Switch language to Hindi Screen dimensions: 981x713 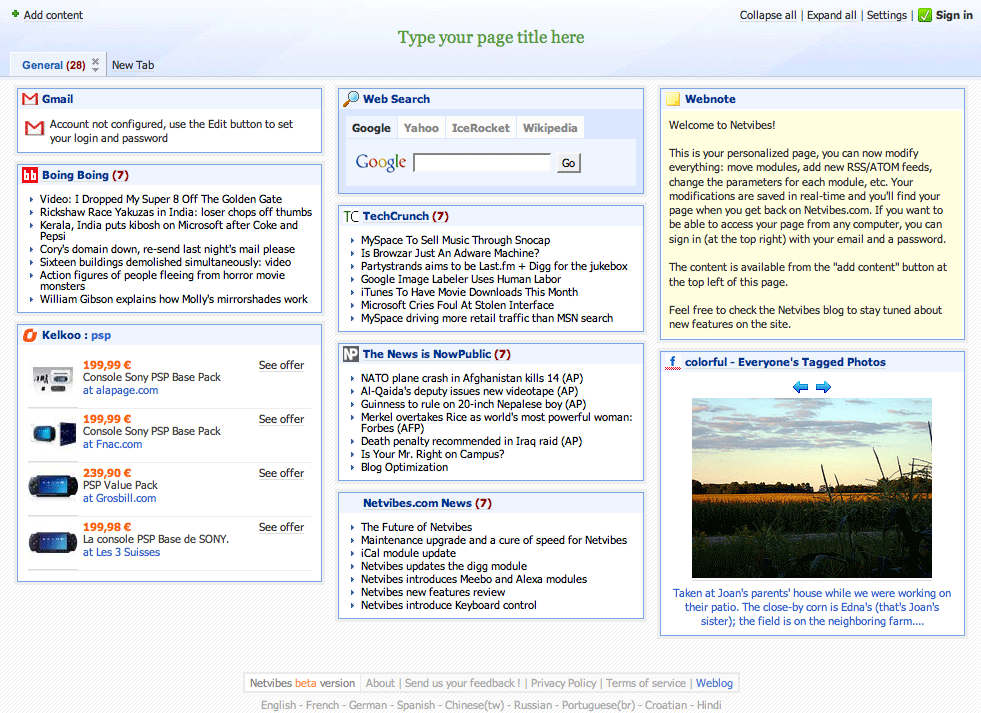[x=709, y=705]
